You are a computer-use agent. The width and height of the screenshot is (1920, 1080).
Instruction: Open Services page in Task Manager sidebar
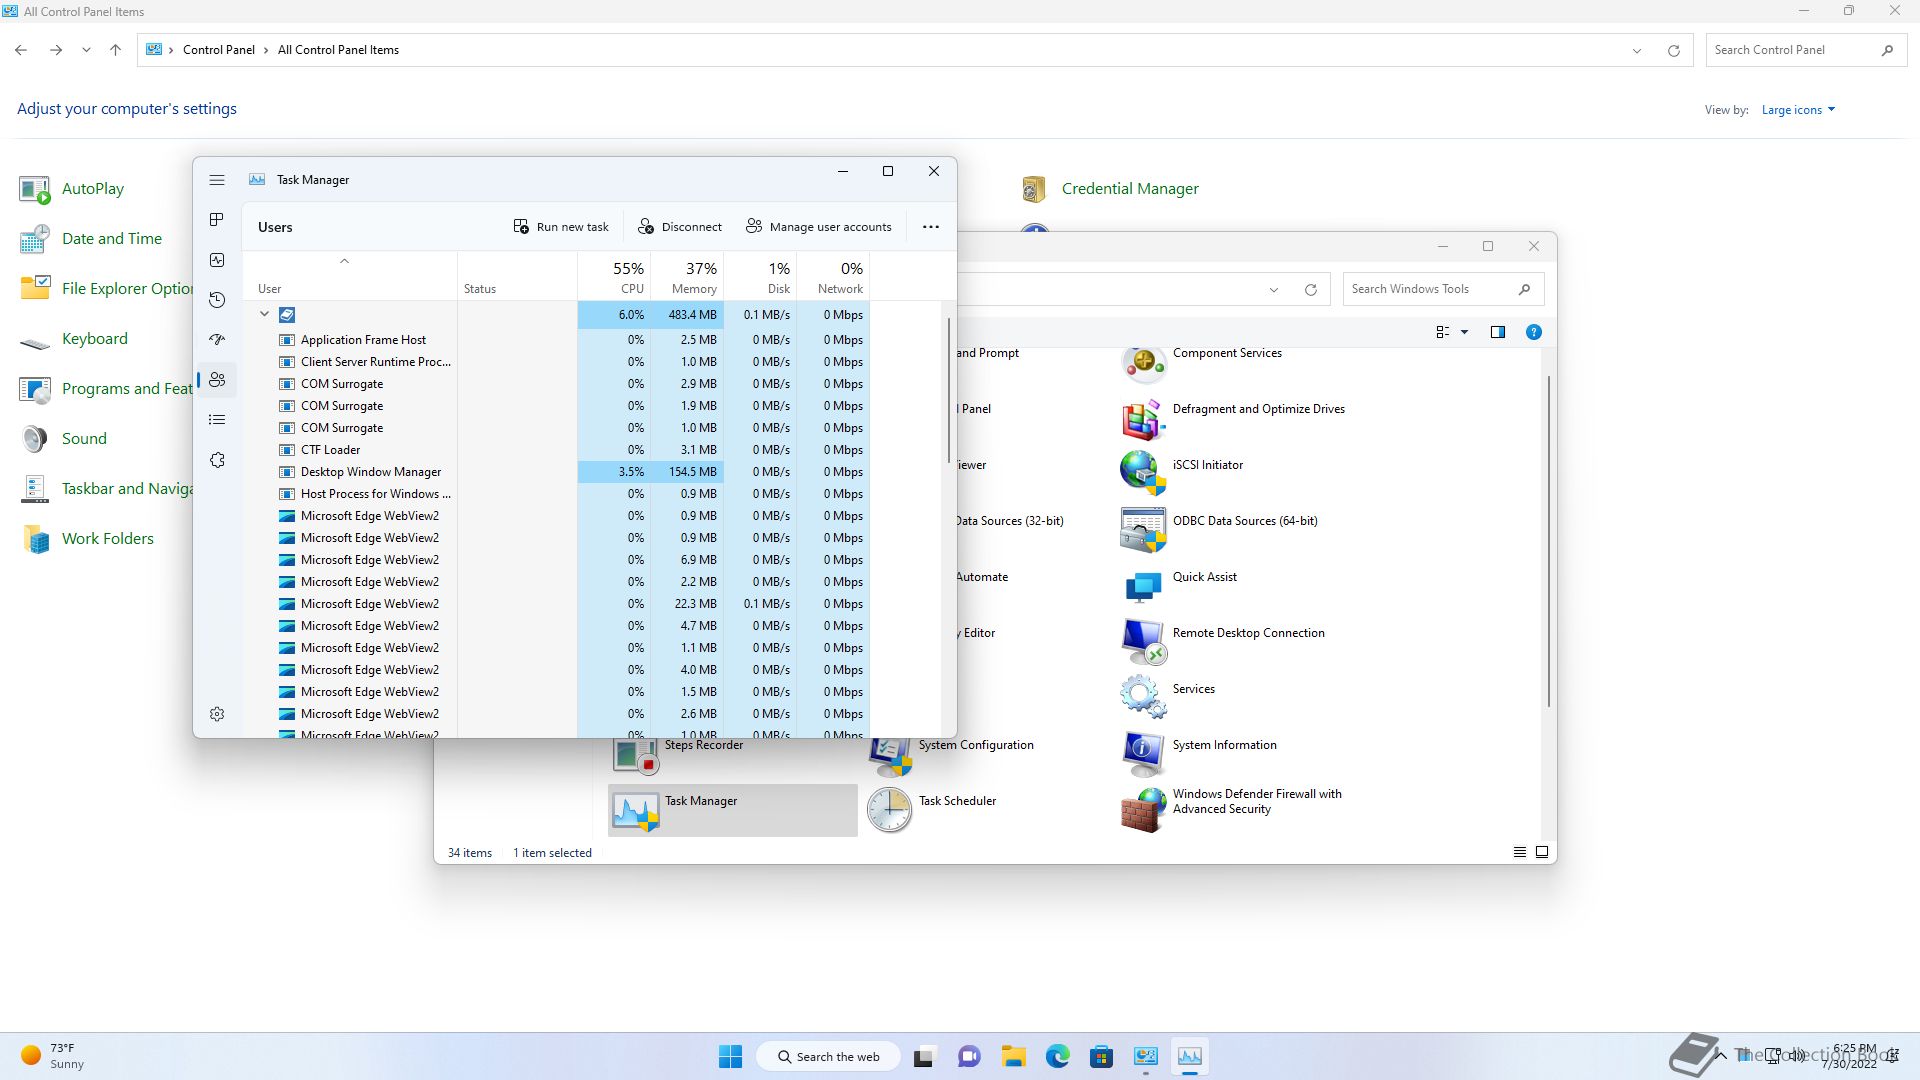217,460
